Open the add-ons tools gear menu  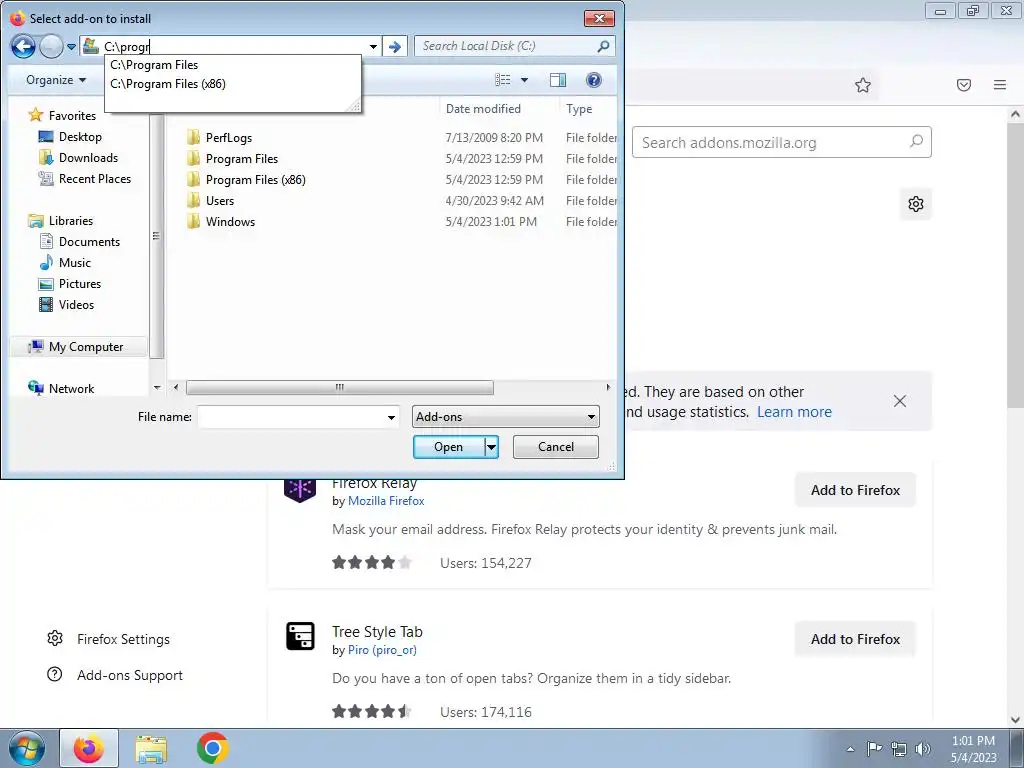916,204
